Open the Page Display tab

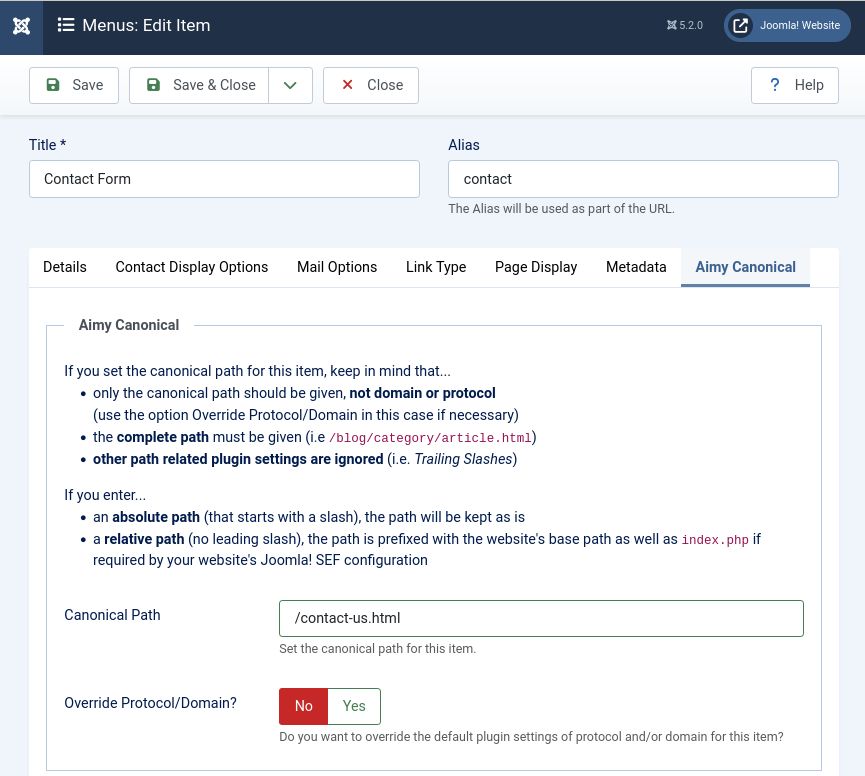tap(536, 267)
